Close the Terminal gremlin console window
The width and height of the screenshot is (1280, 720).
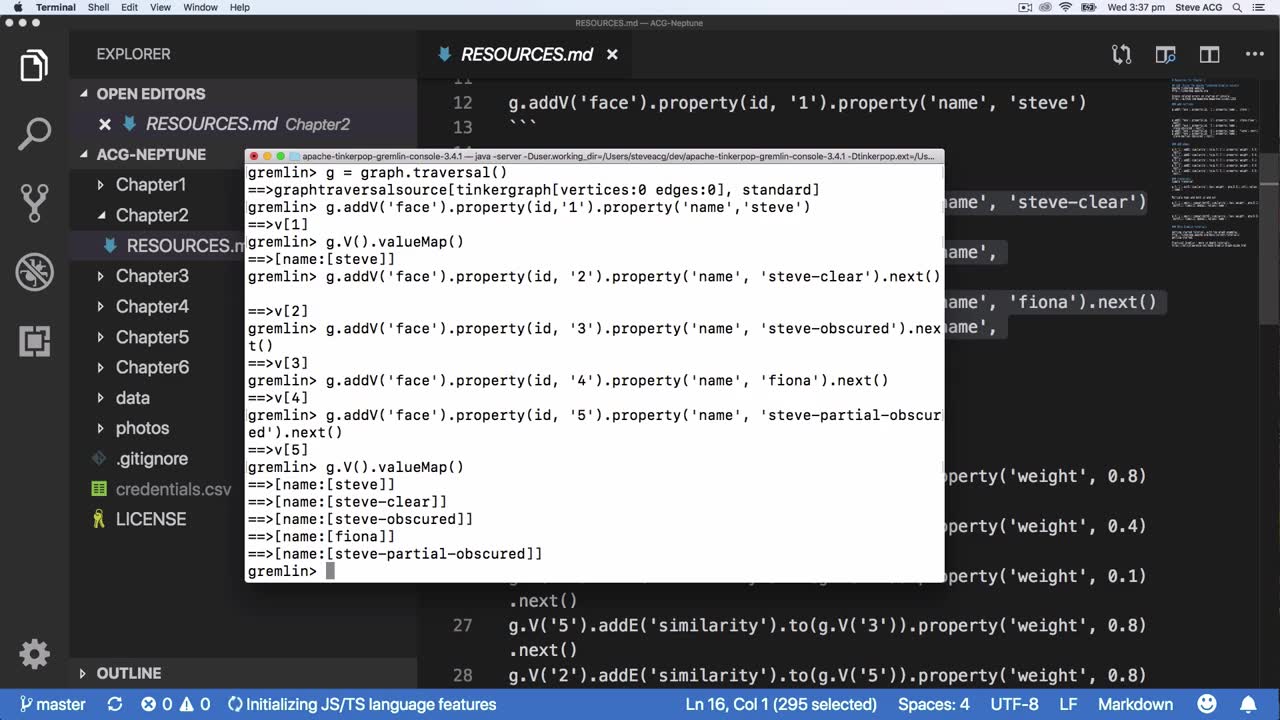(x=254, y=156)
